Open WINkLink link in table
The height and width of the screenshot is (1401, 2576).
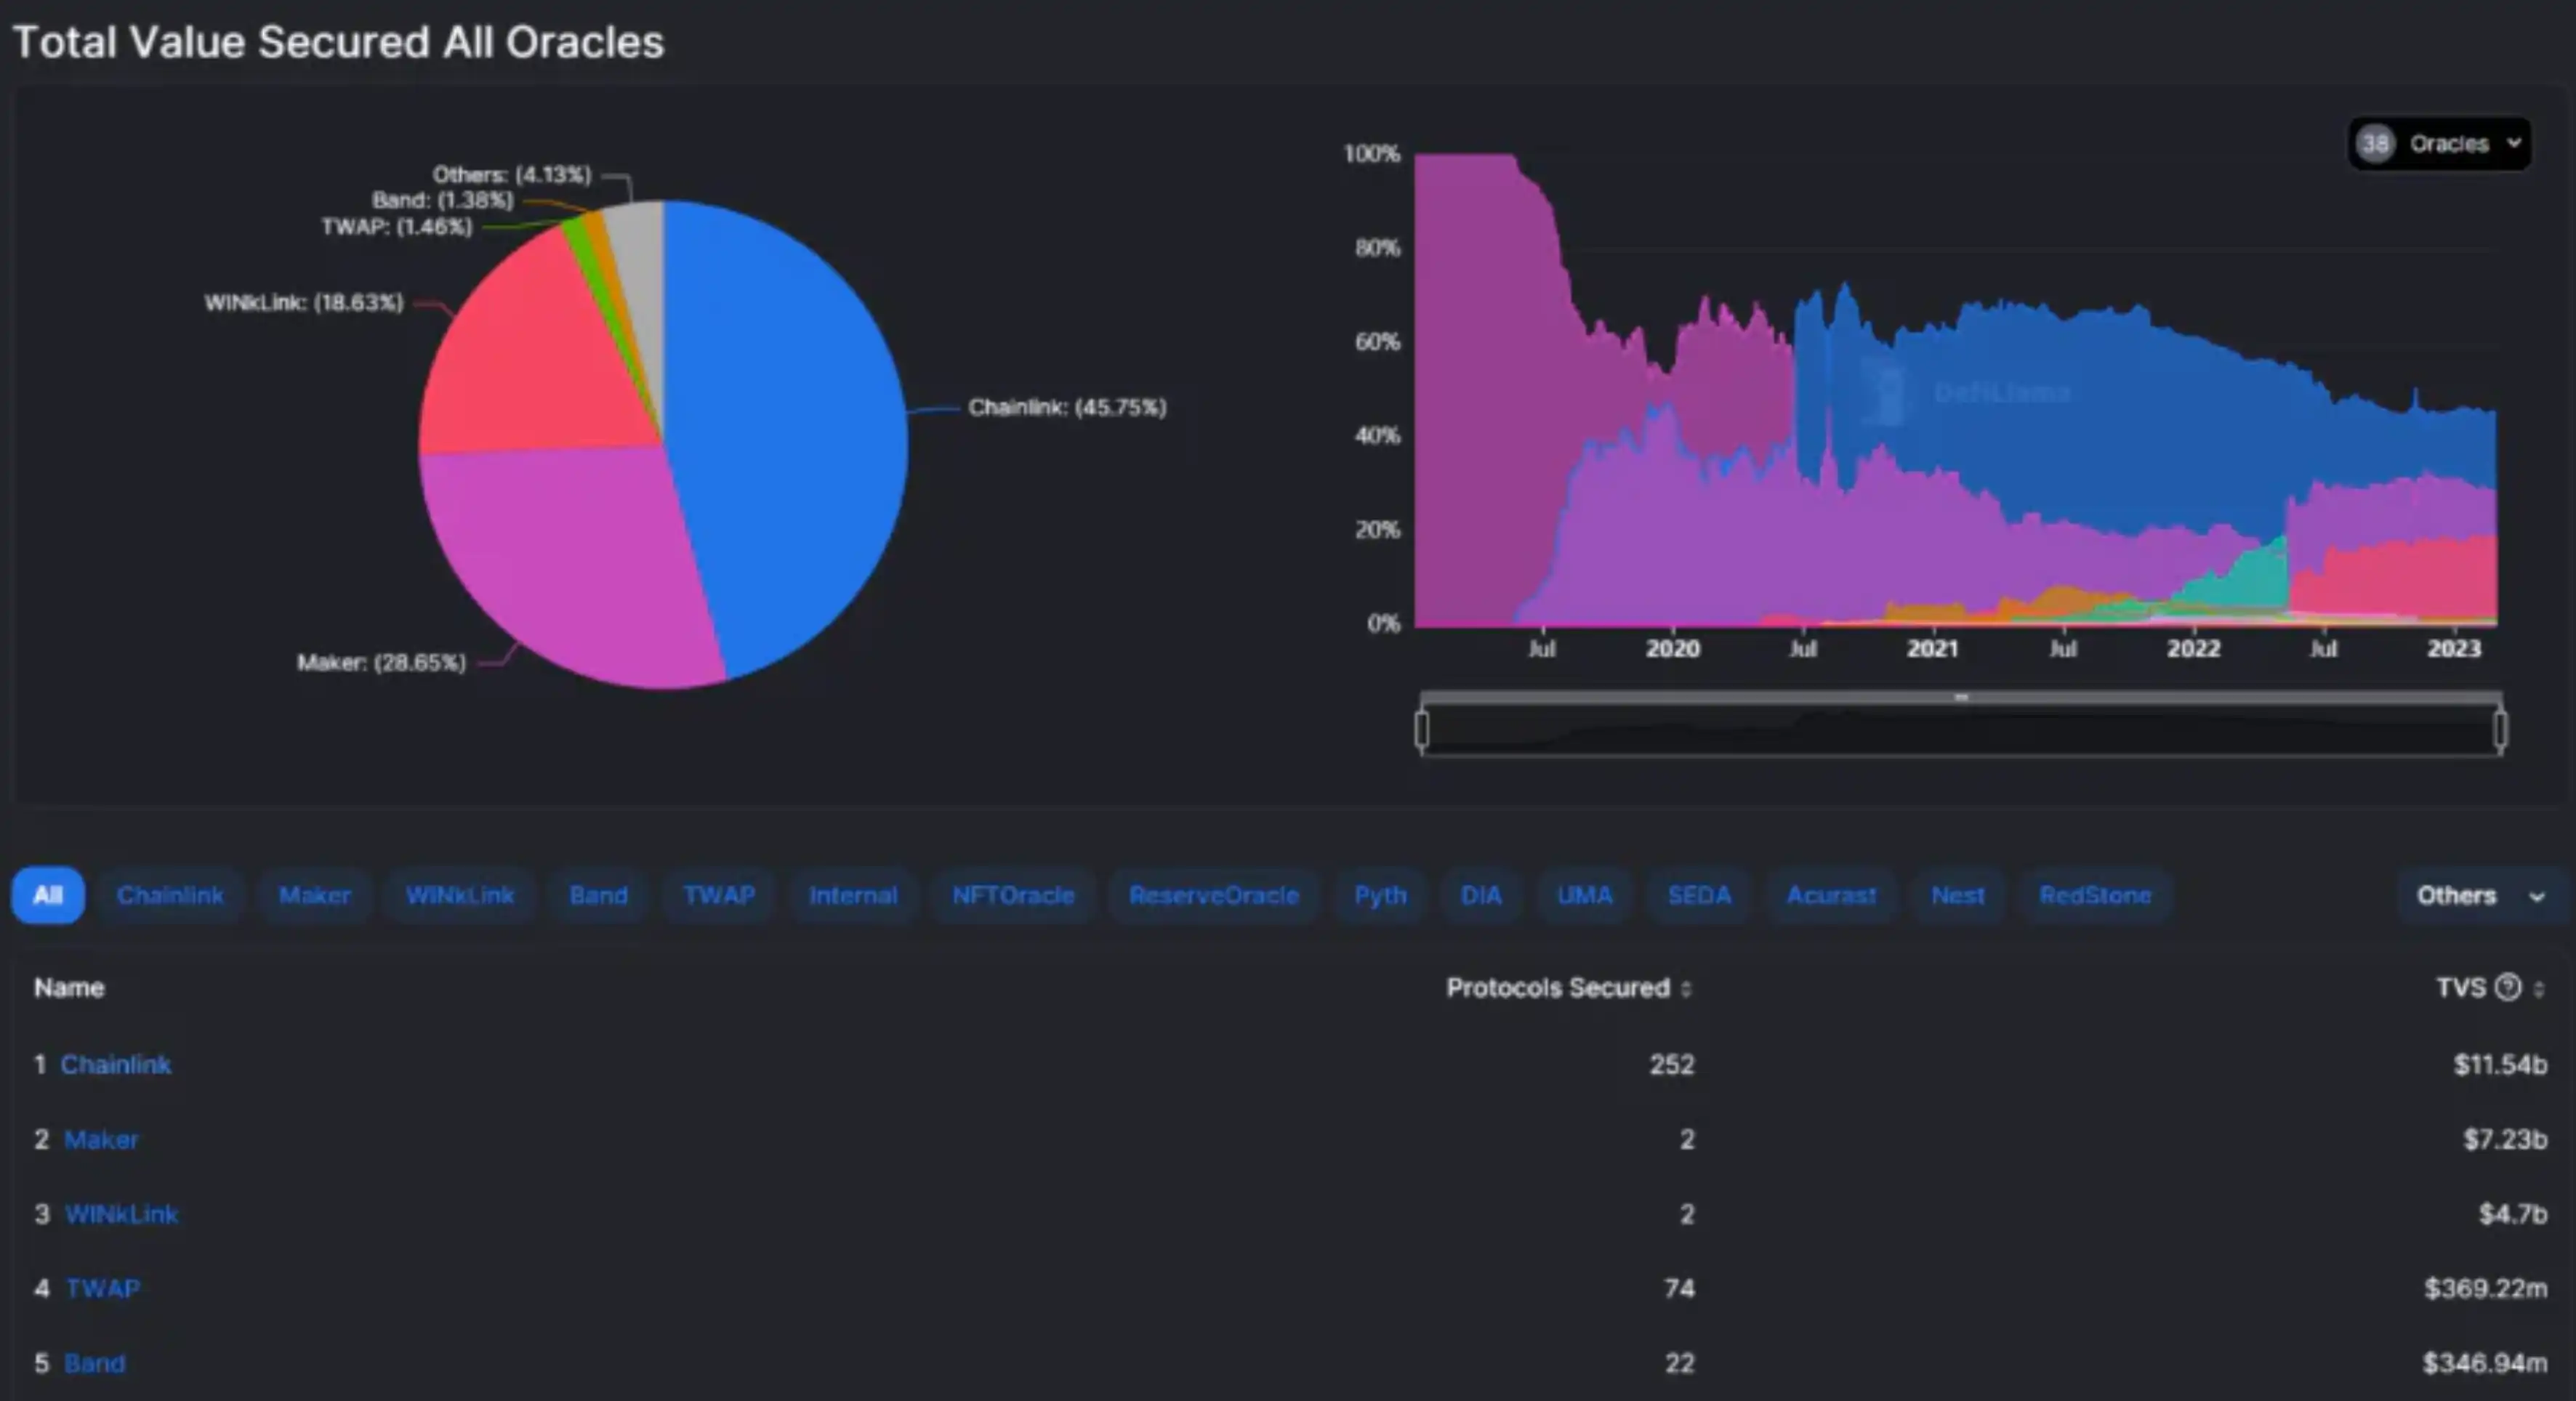[x=121, y=1214]
